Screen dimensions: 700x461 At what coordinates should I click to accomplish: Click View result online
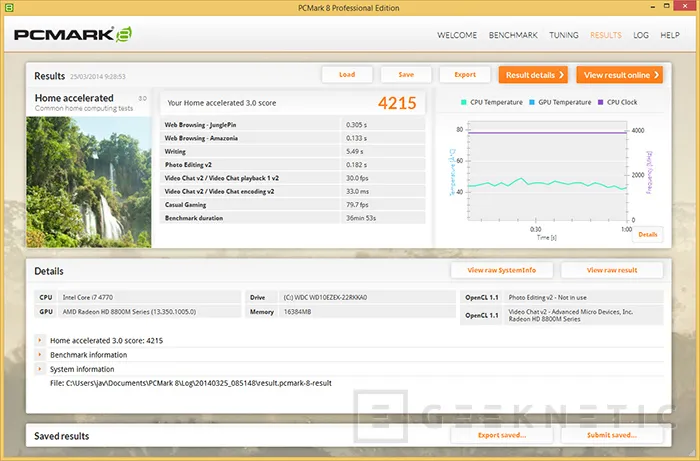tap(620, 75)
